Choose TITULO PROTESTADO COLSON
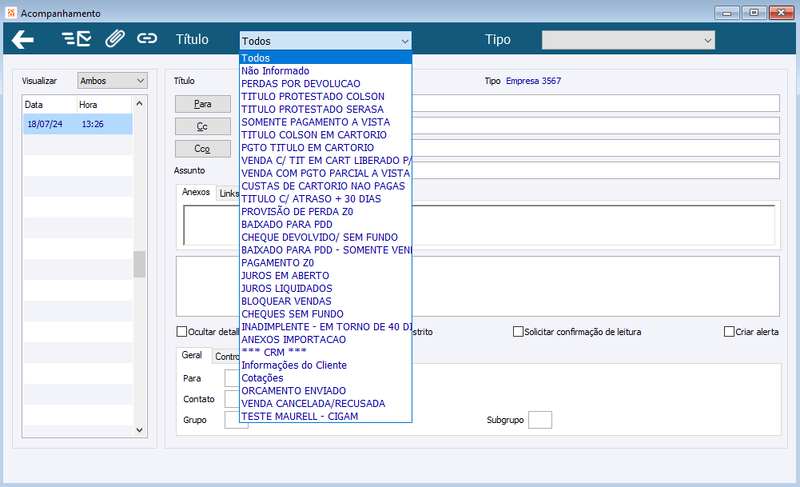Viewport: 800px width, 487px height. tap(326, 96)
